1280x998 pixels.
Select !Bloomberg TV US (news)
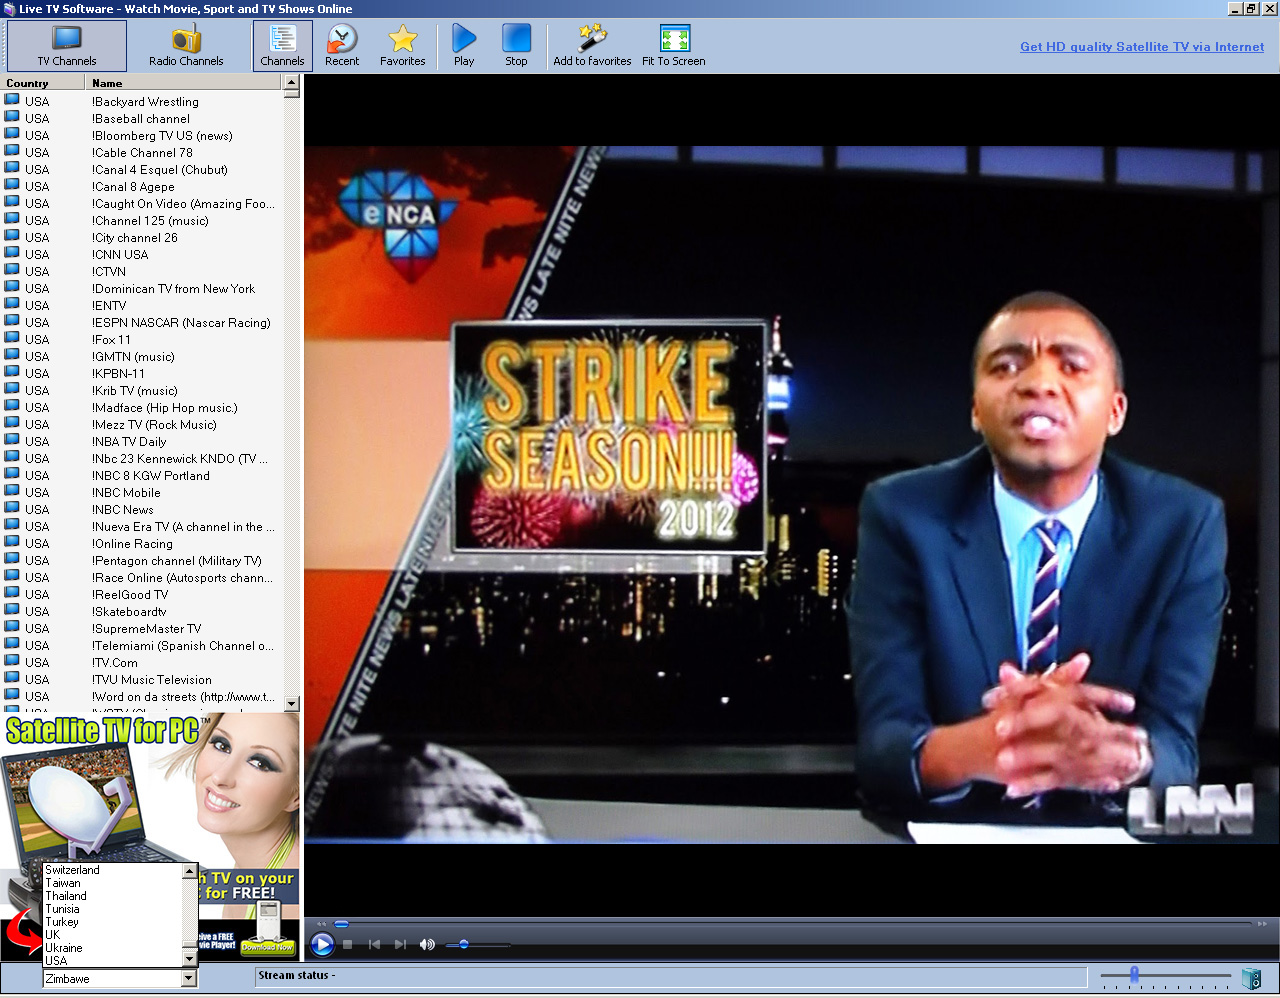[x=142, y=135]
